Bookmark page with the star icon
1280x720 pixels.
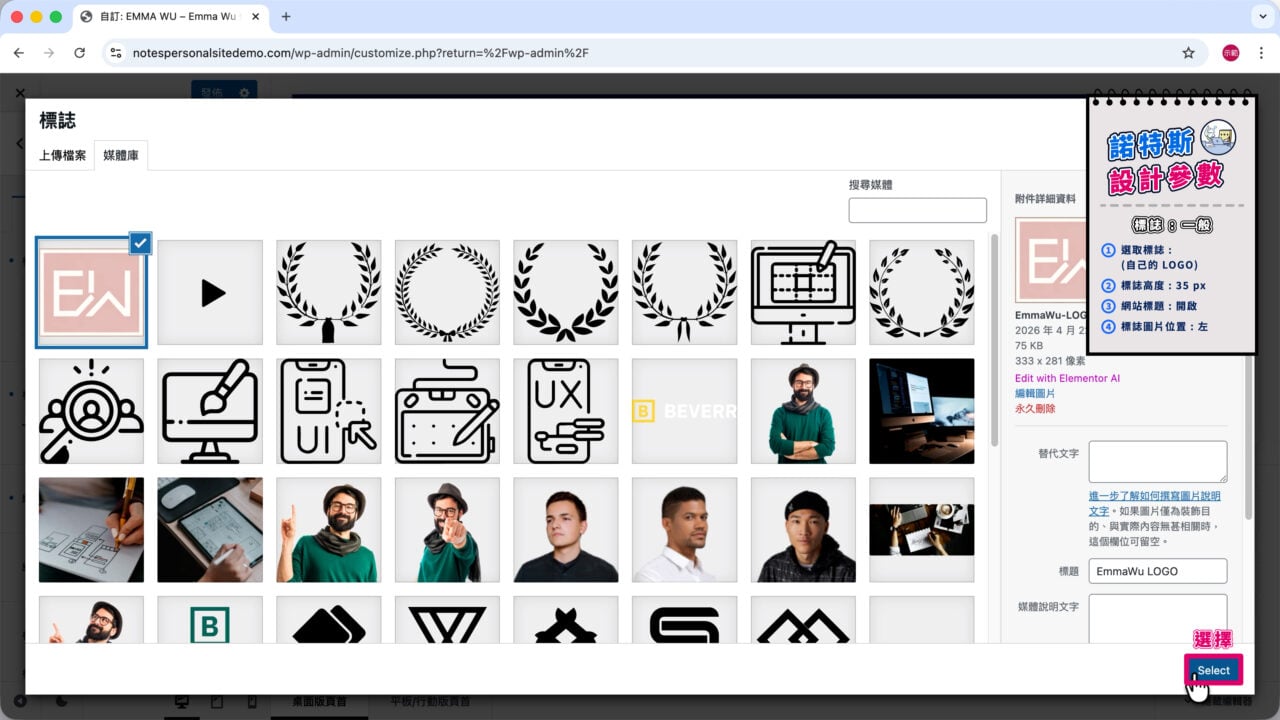click(x=1188, y=53)
